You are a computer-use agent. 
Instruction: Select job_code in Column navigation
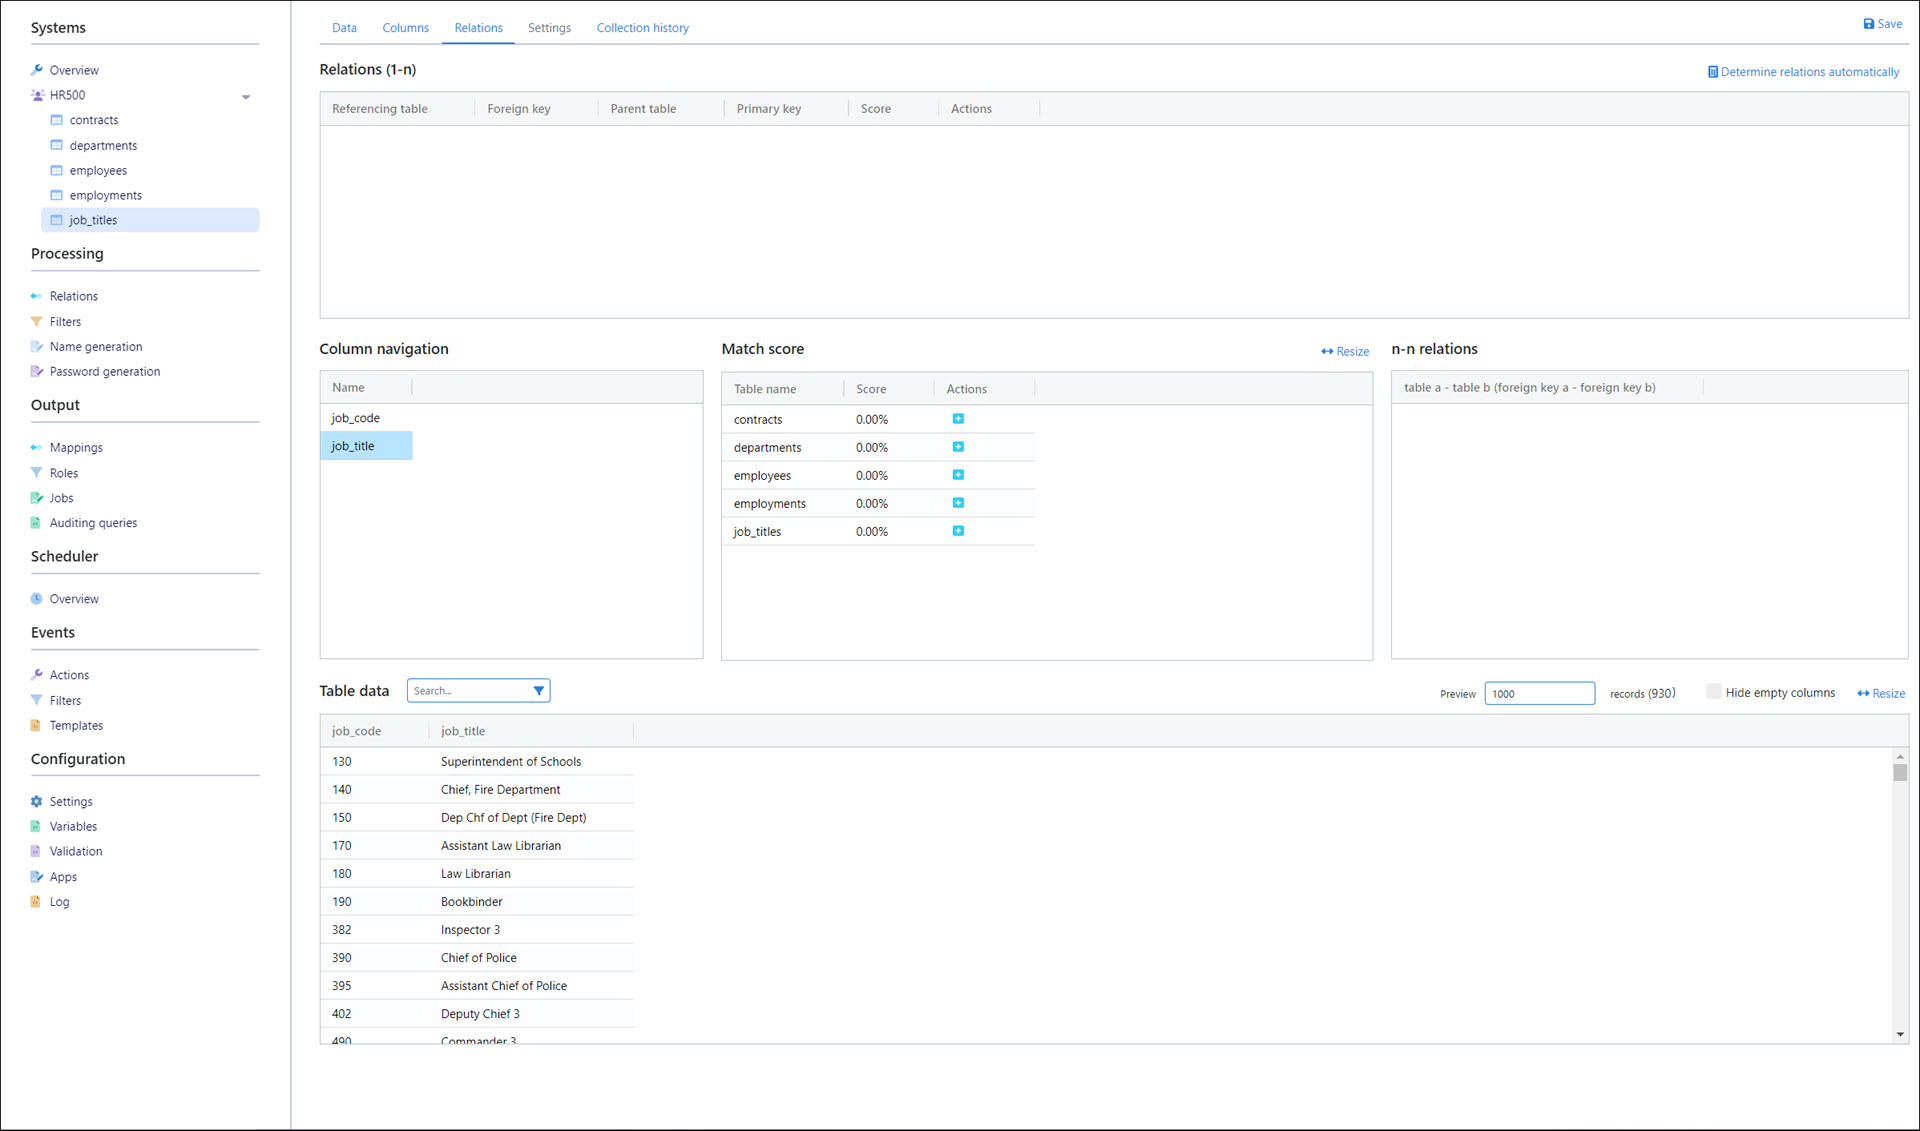tap(356, 418)
